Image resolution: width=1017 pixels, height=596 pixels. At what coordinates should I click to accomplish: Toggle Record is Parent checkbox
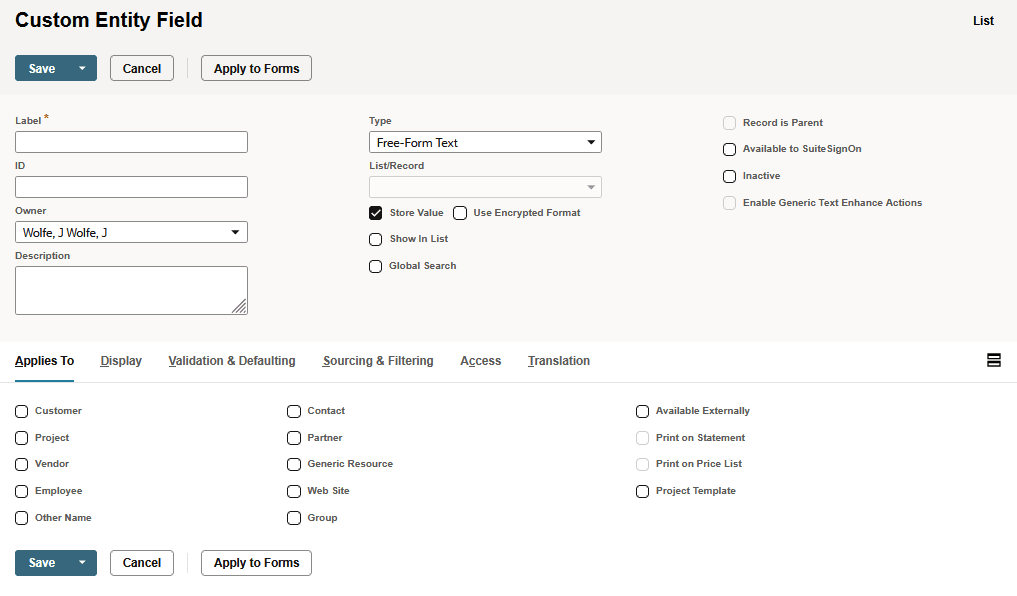730,123
